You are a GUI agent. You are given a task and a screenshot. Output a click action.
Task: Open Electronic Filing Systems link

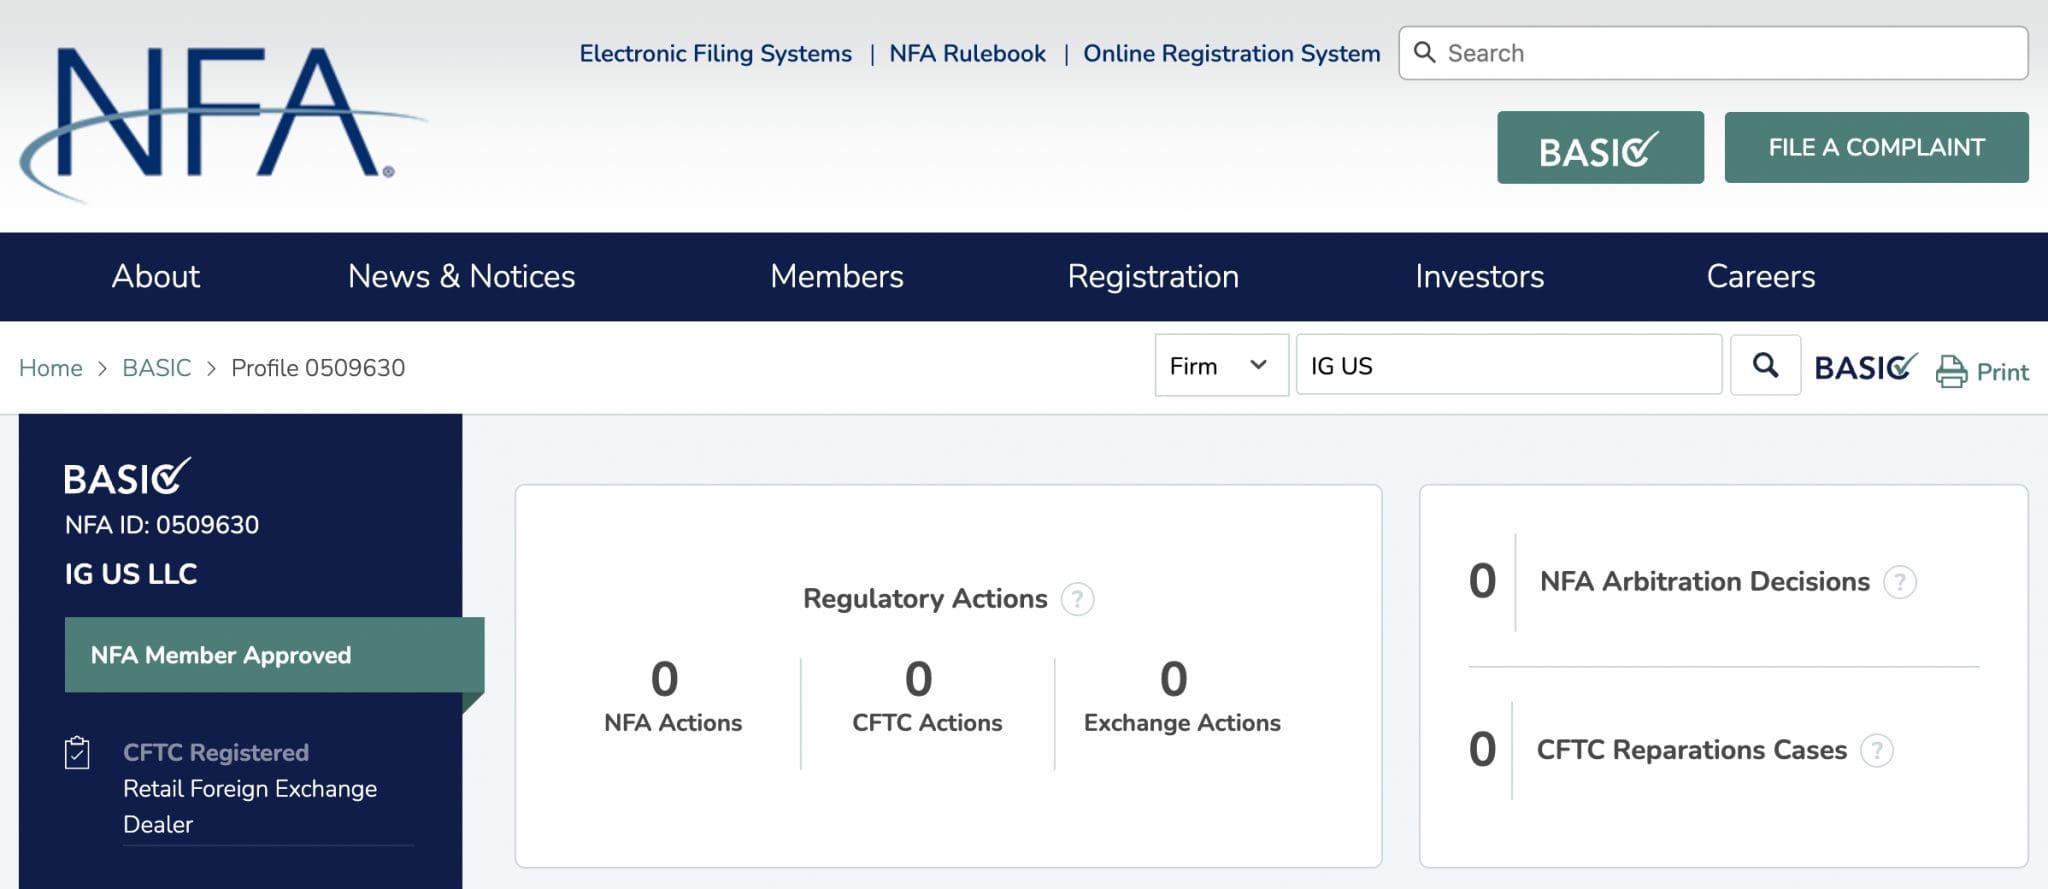coord(716,53)
